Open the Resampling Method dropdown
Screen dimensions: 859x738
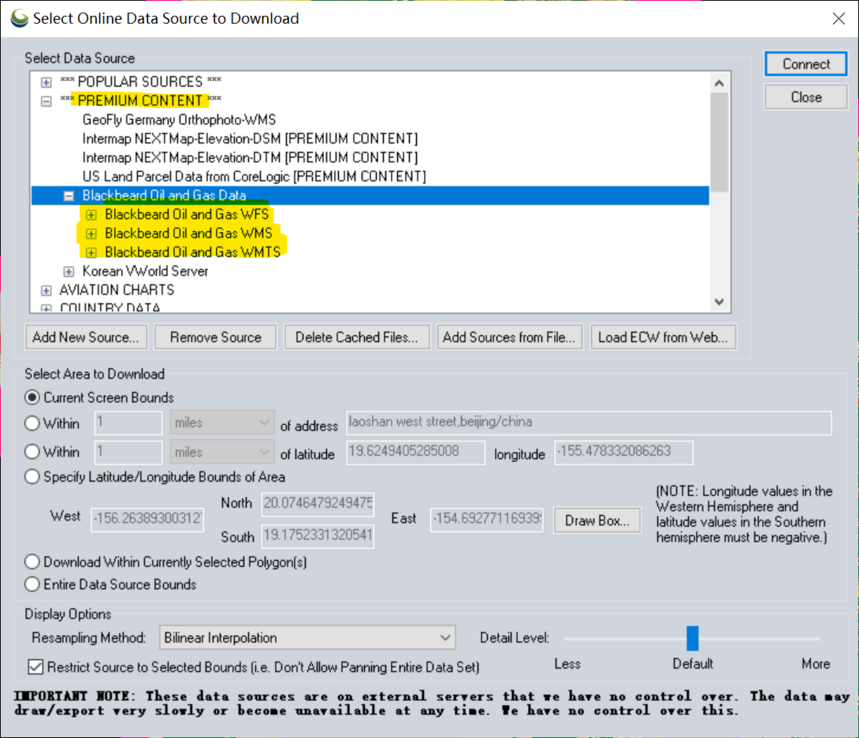(307, 638)
